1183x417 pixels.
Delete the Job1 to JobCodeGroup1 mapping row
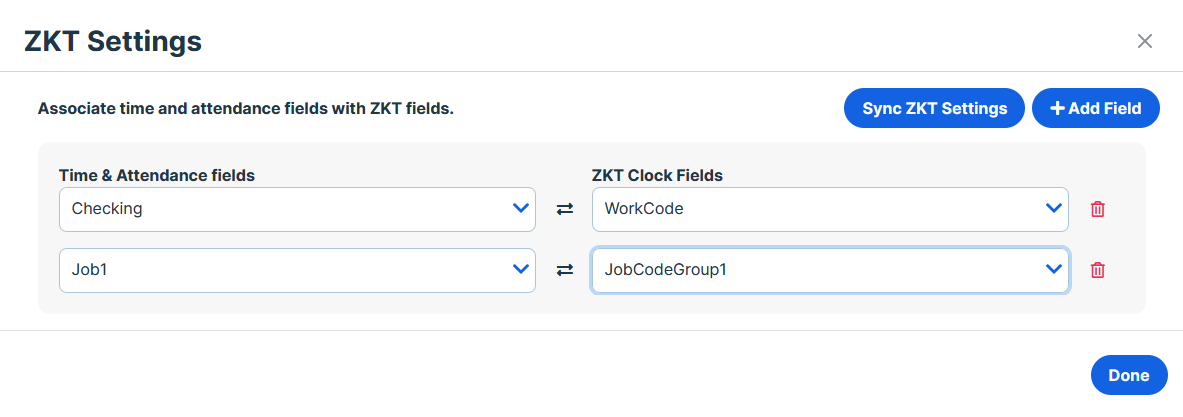[1098, 270]
